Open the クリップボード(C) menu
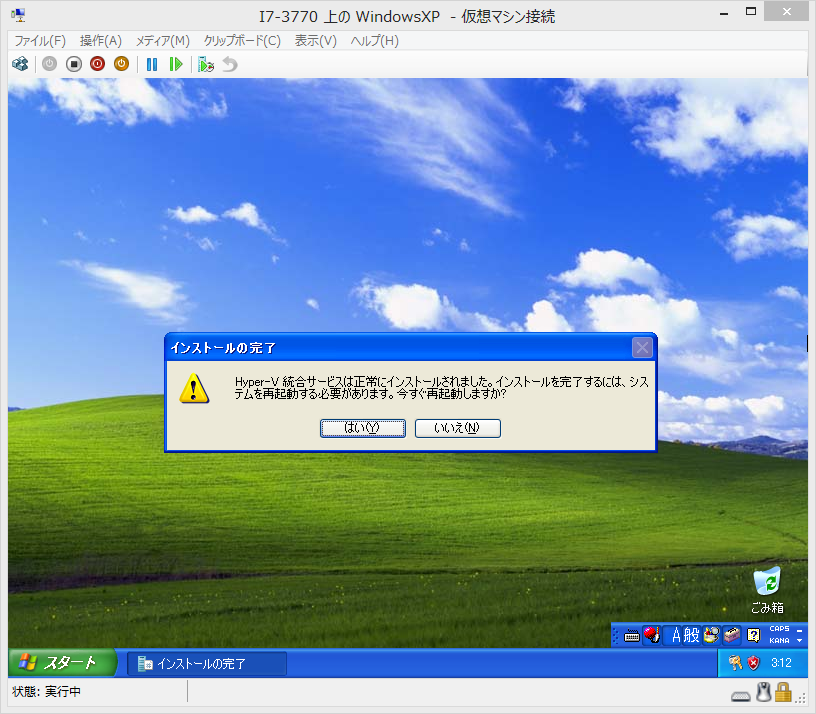Image resolution: width=816 pixels, height=714 pixels. [243, 41]
